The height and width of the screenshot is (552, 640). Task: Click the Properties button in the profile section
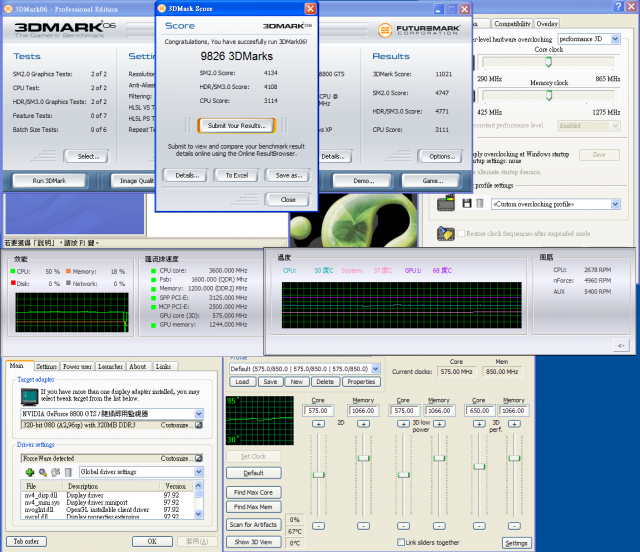point(362,382)
